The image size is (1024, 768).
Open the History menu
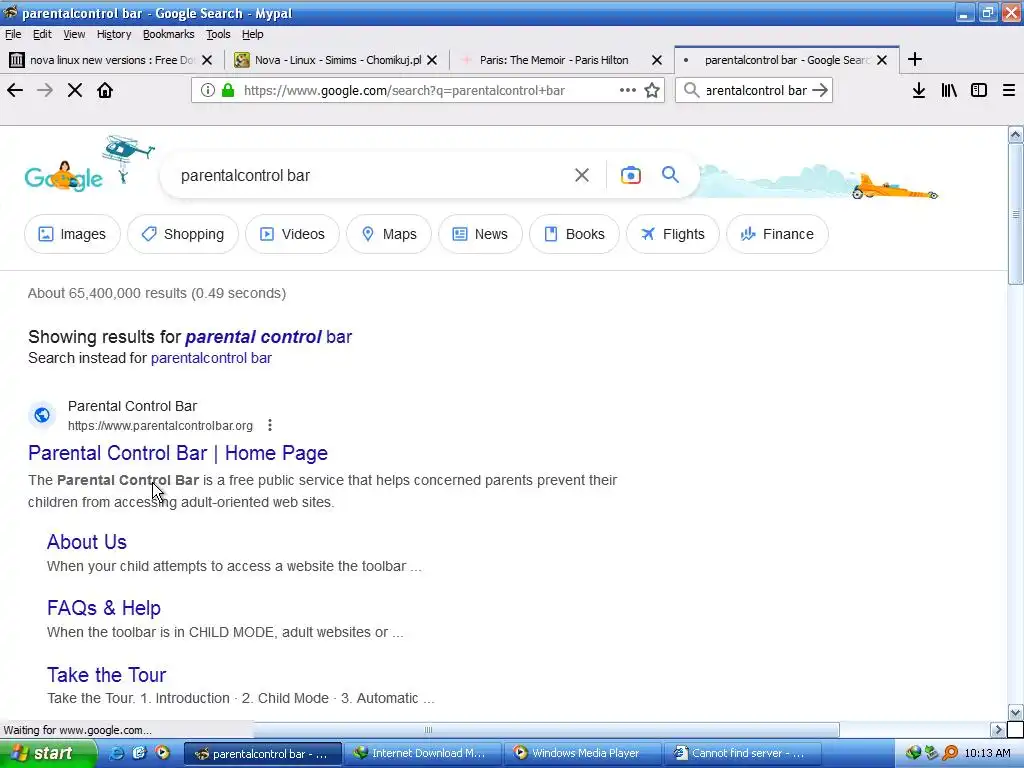click(114, 34)
